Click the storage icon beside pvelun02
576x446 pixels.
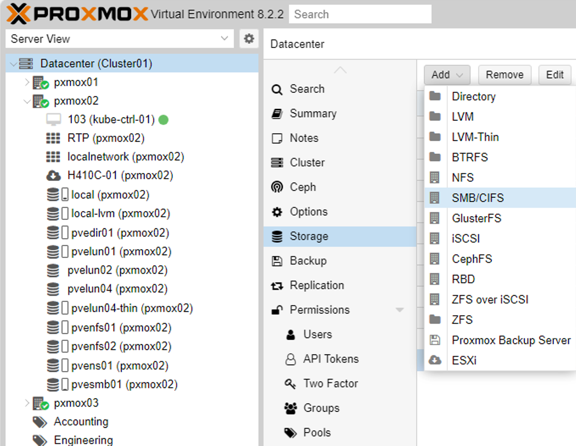pyautogui.click(x=53, y=270)
